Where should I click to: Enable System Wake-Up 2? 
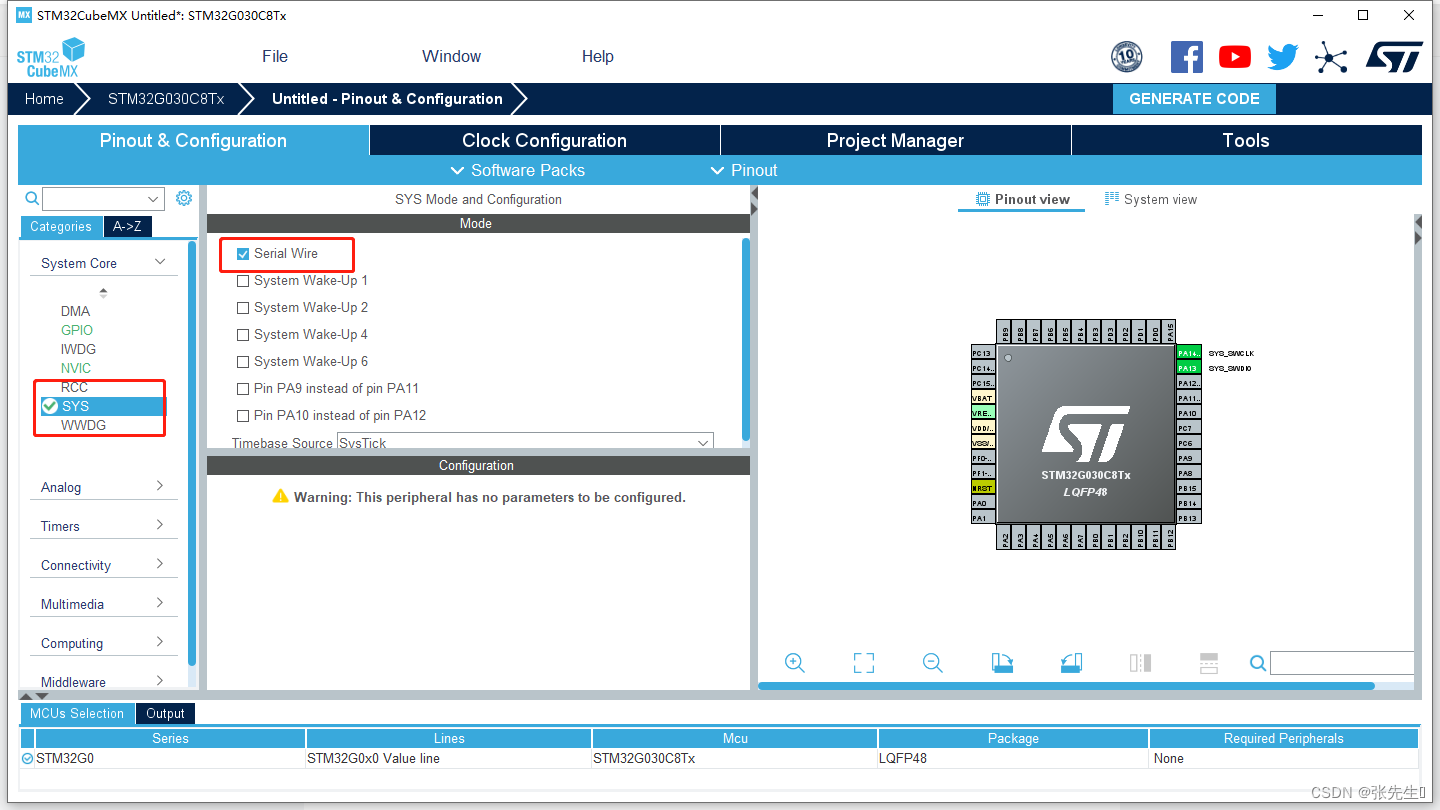point(242,307)
